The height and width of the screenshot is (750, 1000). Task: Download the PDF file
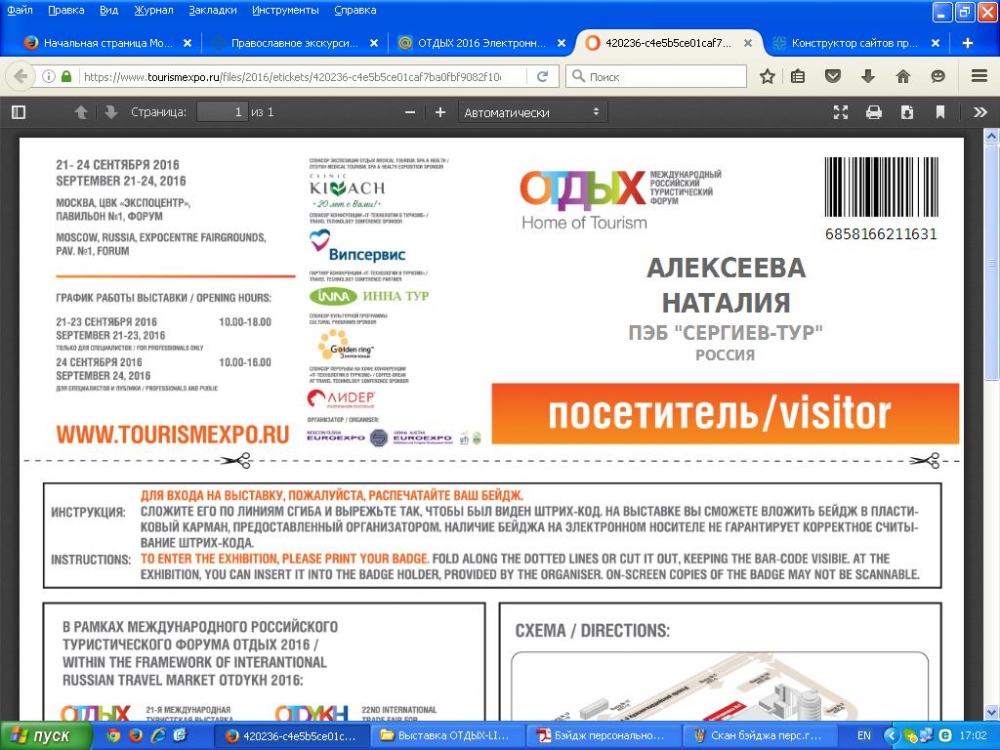coord(907,112)
